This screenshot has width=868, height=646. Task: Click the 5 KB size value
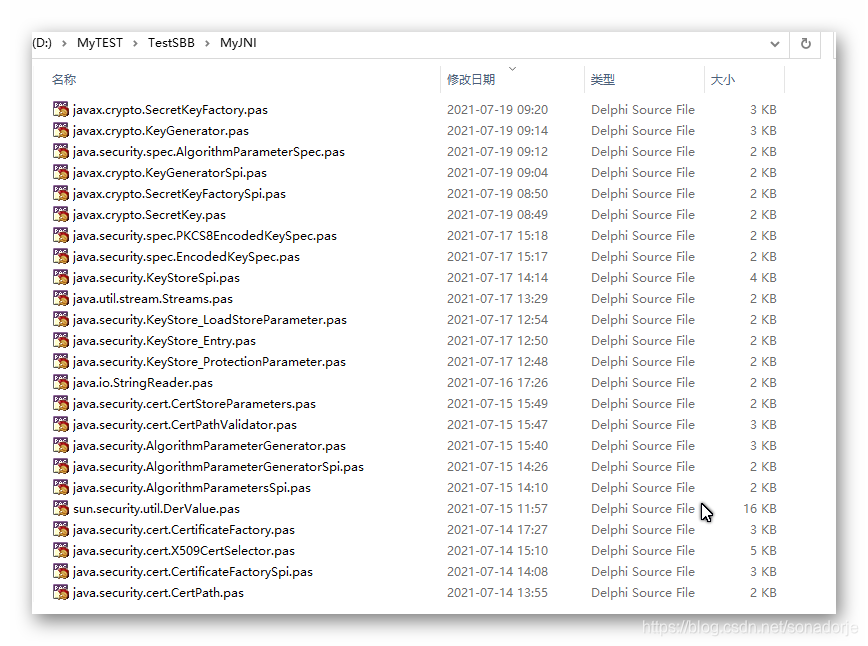pyautogui.click(x=763, y=551)
